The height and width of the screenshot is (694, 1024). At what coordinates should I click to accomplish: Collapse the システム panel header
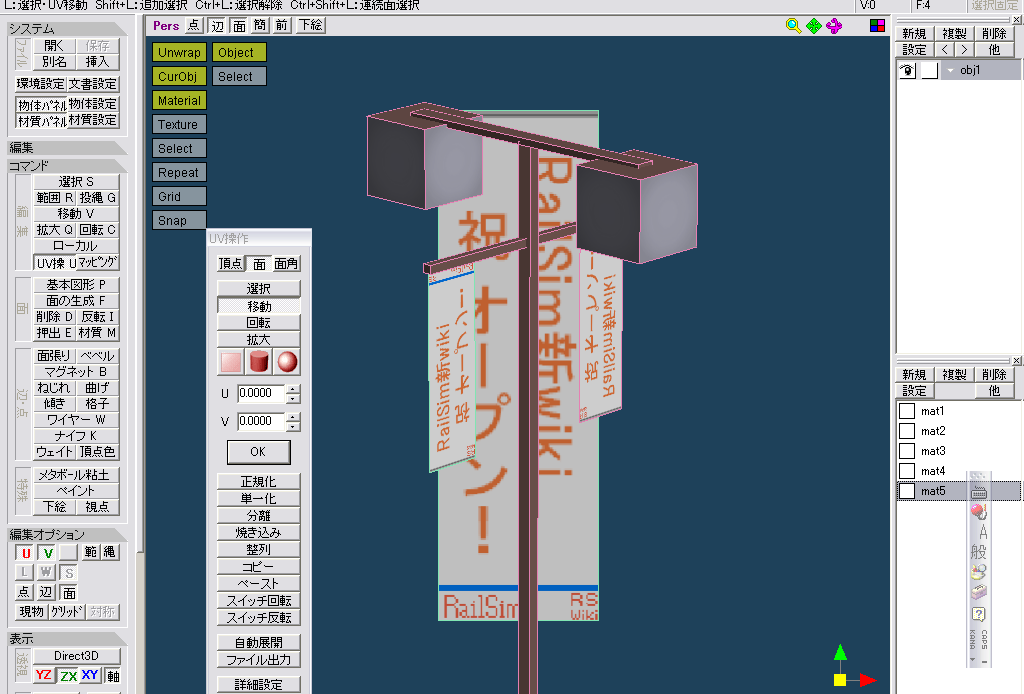[67, 29]
